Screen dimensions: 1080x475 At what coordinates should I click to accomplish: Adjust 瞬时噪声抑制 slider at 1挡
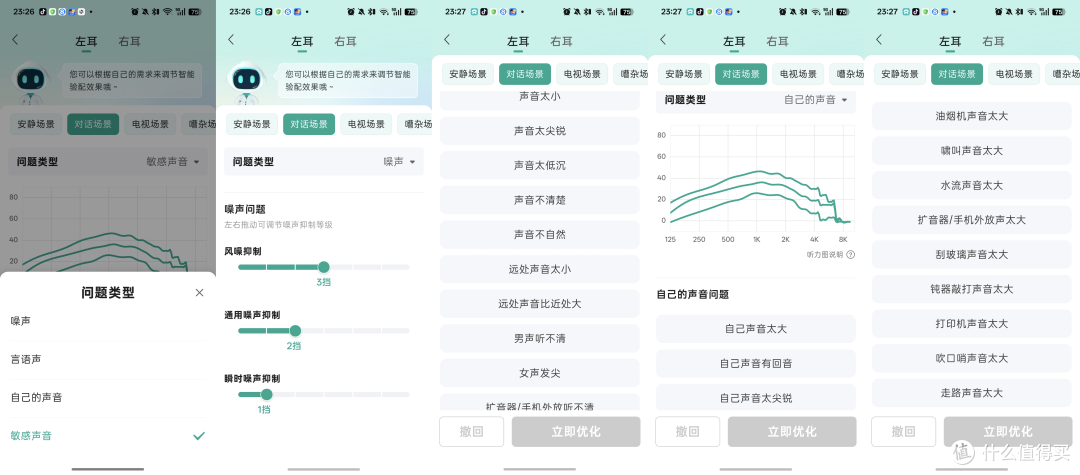267,394
